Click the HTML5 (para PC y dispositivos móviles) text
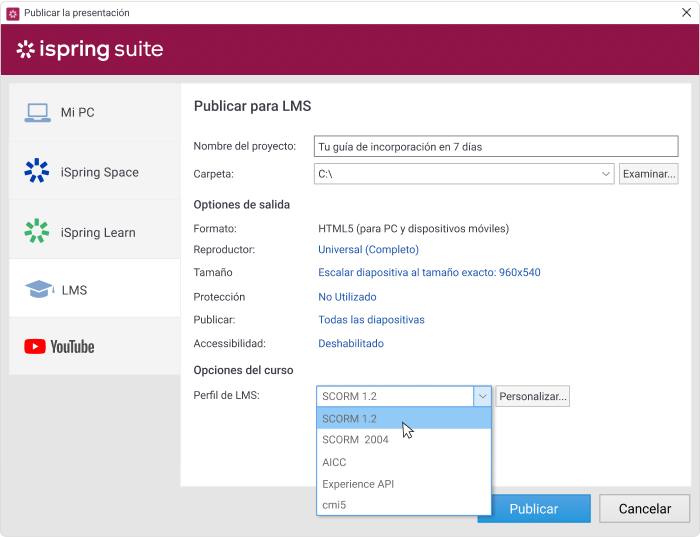This screenshot has width=700, height=537. [x=413, y=229]
